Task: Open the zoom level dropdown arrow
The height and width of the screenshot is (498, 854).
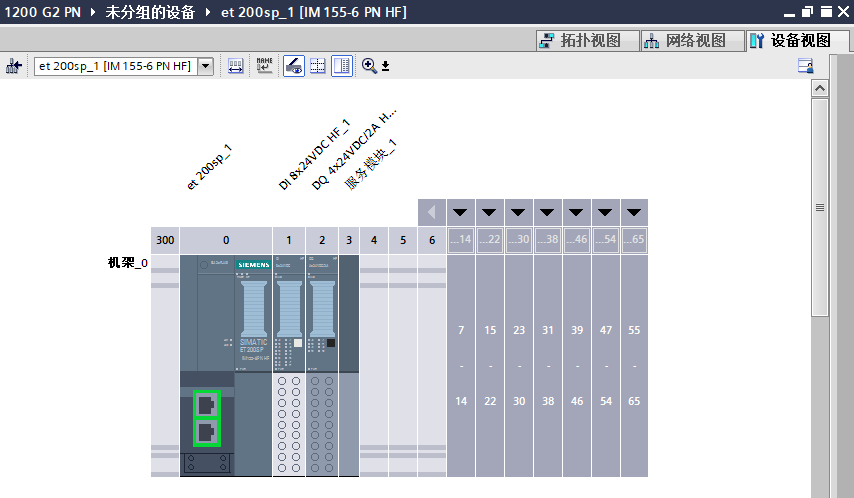Action: [386, 67]
